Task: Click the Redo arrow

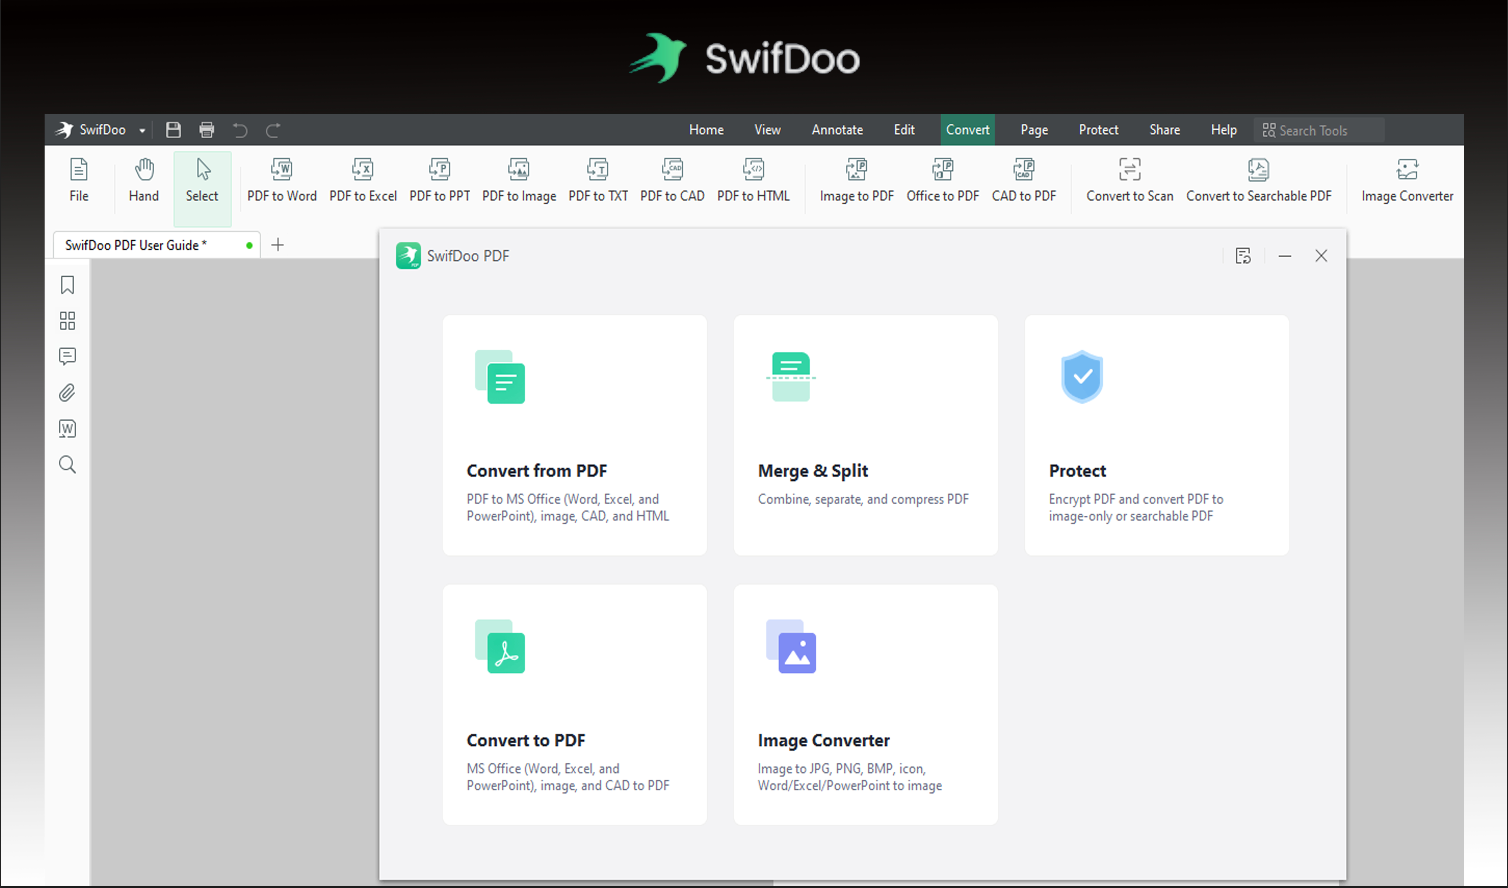Action: pos(273,130)
